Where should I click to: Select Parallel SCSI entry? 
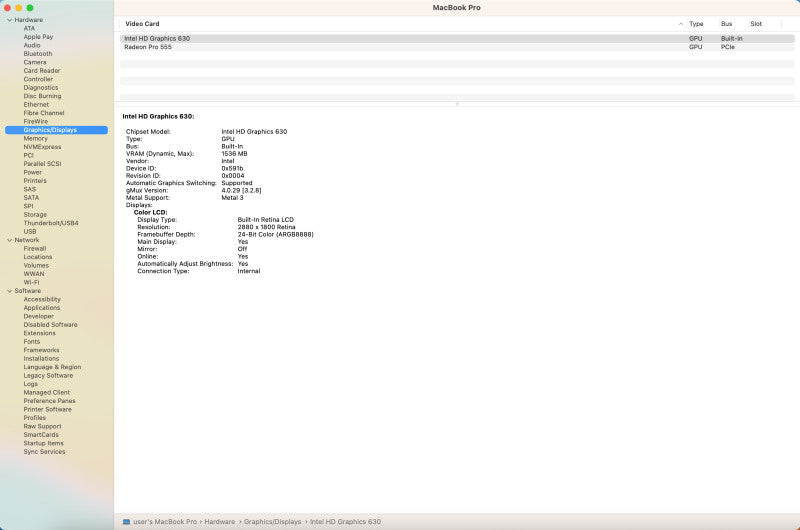[42, 164]
